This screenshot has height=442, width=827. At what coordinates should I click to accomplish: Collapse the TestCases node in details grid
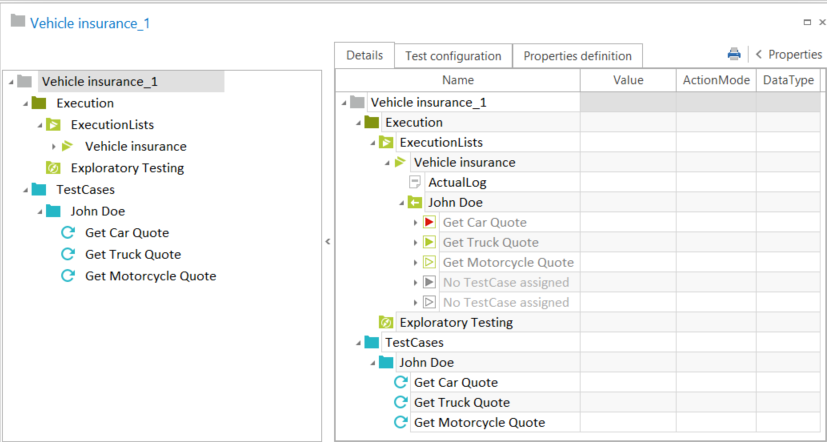click(358, 343)
